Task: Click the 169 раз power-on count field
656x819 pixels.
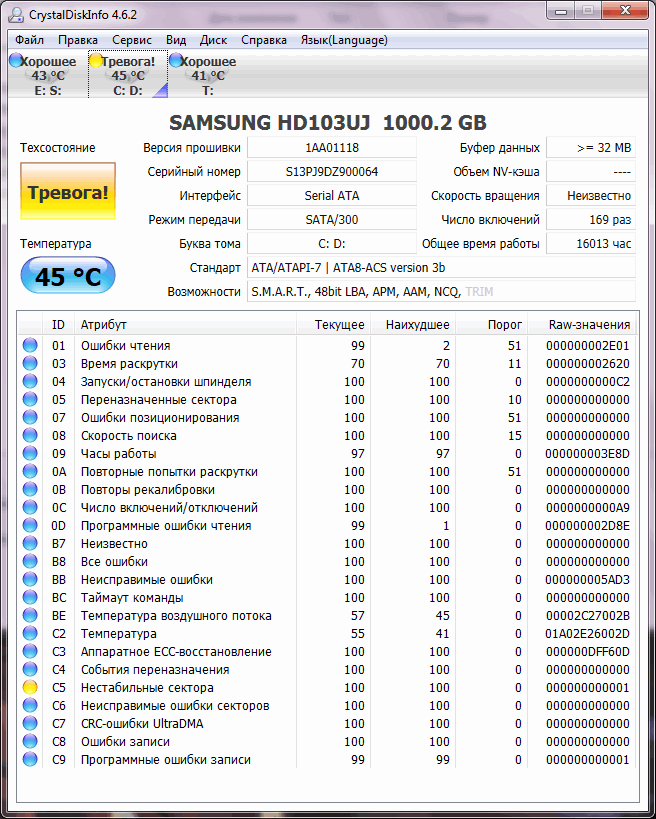Action: tap(591, 220)
